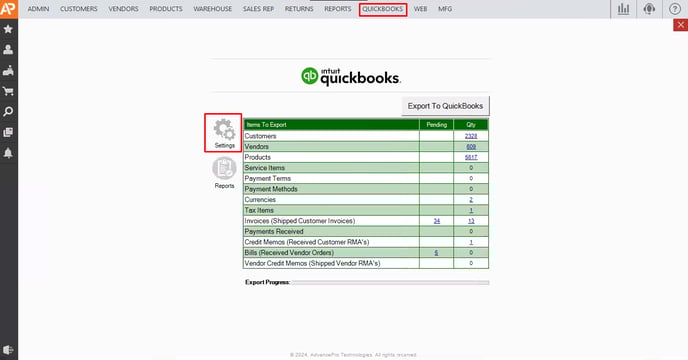Click the Qty column header

(x=471, y=125)
